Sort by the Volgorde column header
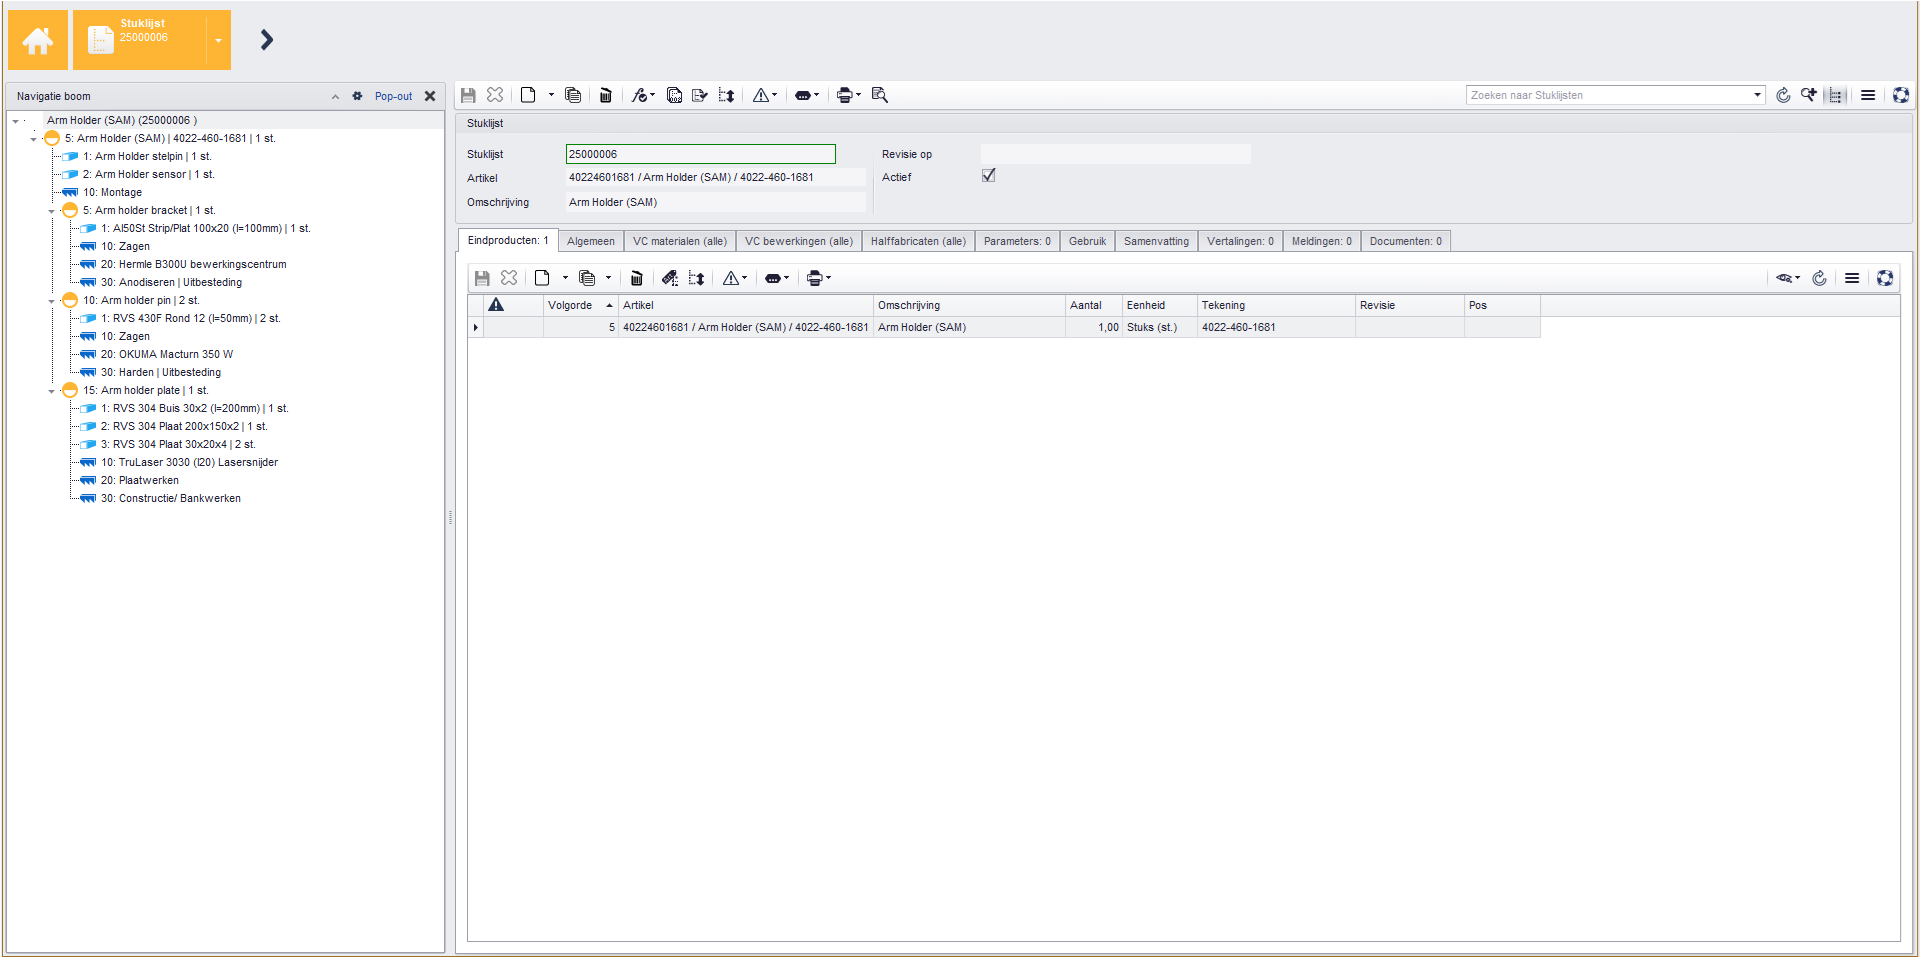Viewport: 1920px width, 957px height. (580, 306)
